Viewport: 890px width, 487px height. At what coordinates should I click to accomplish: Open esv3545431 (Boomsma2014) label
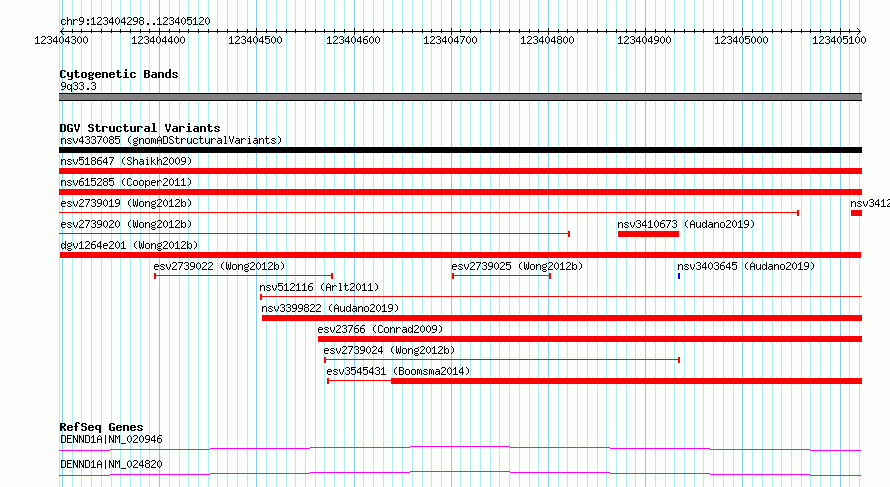(398, 371)
